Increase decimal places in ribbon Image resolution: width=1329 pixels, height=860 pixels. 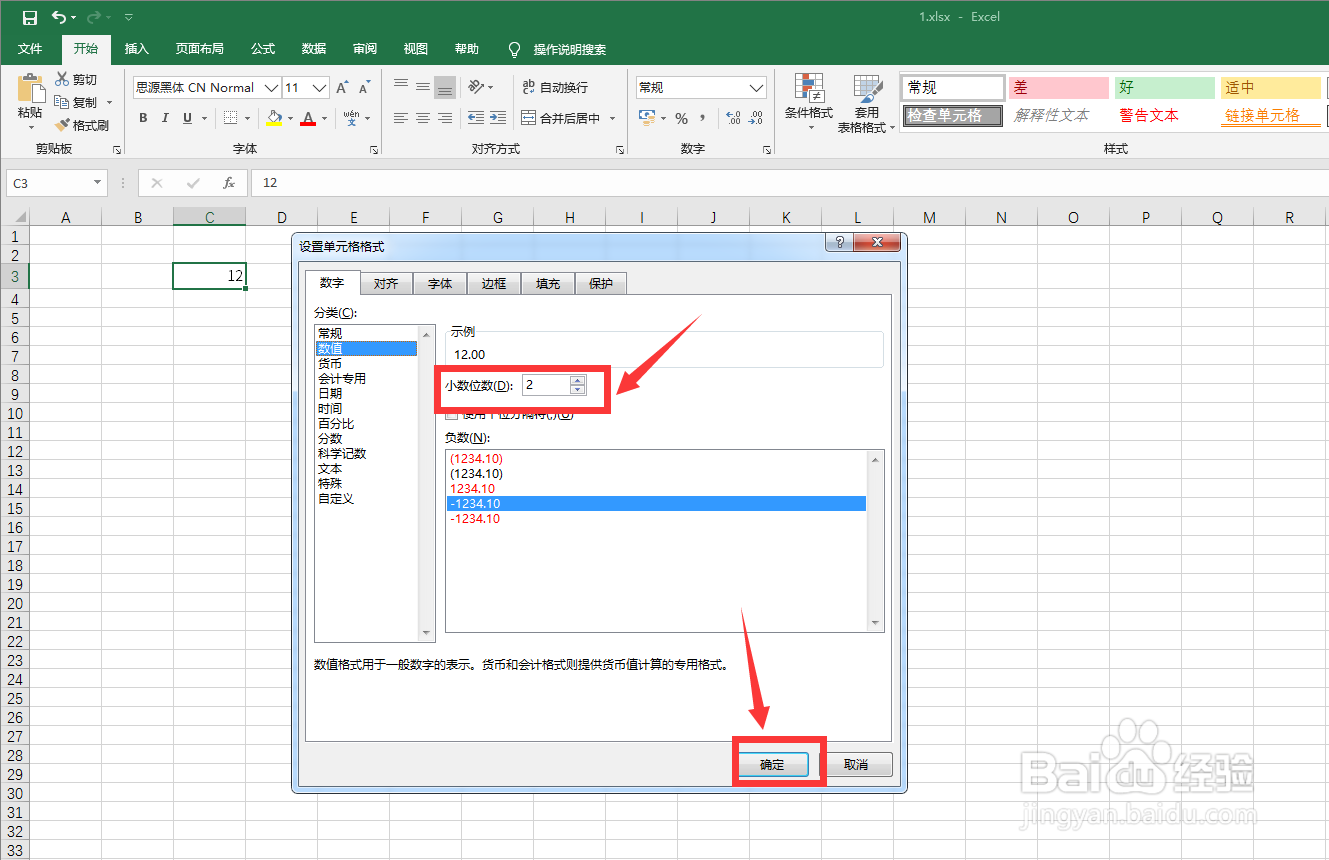tap(733, 118)
